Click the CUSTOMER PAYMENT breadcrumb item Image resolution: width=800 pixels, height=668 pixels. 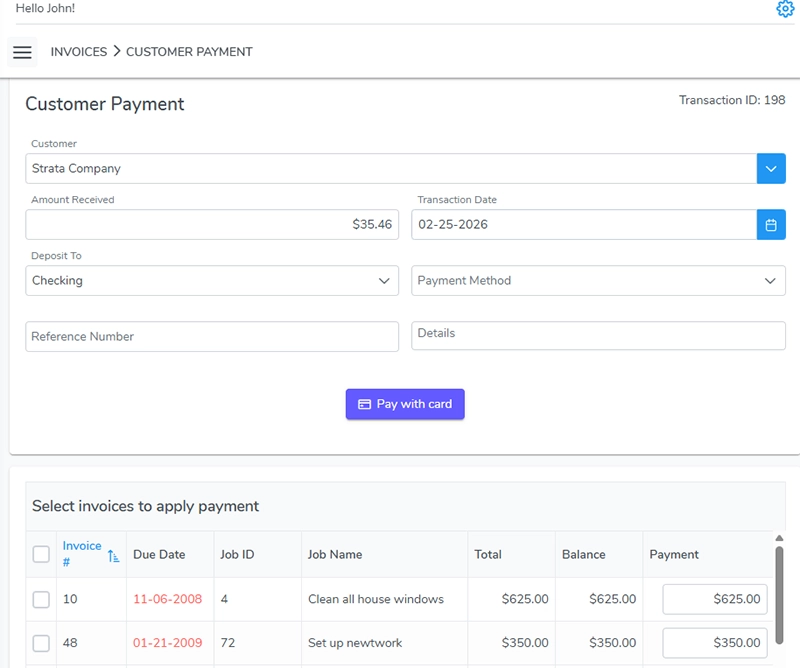coord(189,52)
